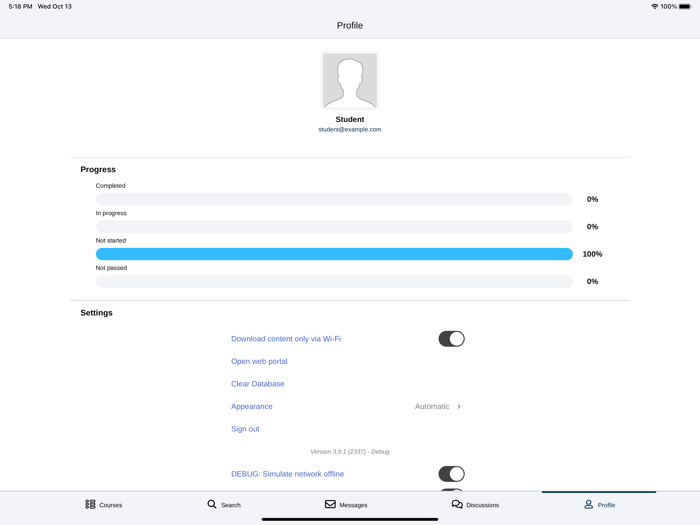
Task: Open Messages envelope icon
Action: 330,505
